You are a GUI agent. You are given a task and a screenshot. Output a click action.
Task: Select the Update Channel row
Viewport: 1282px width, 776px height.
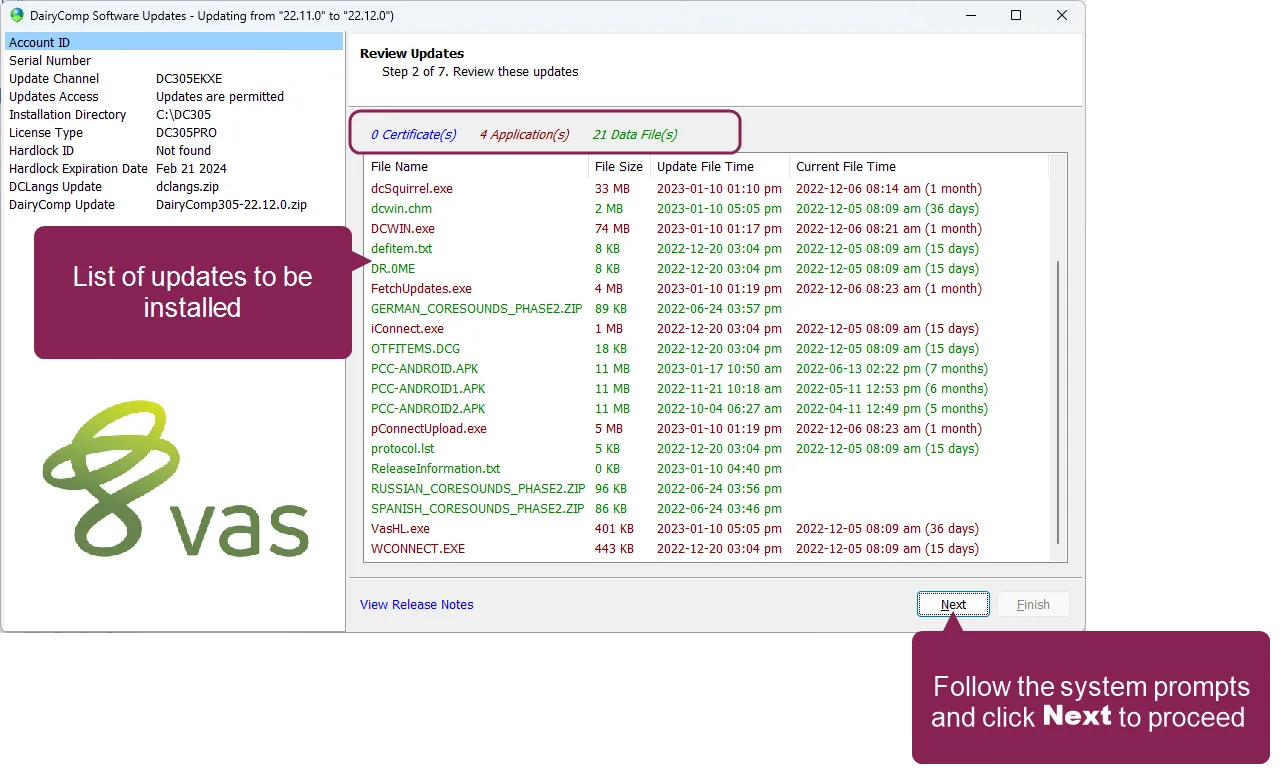(174, 78)
